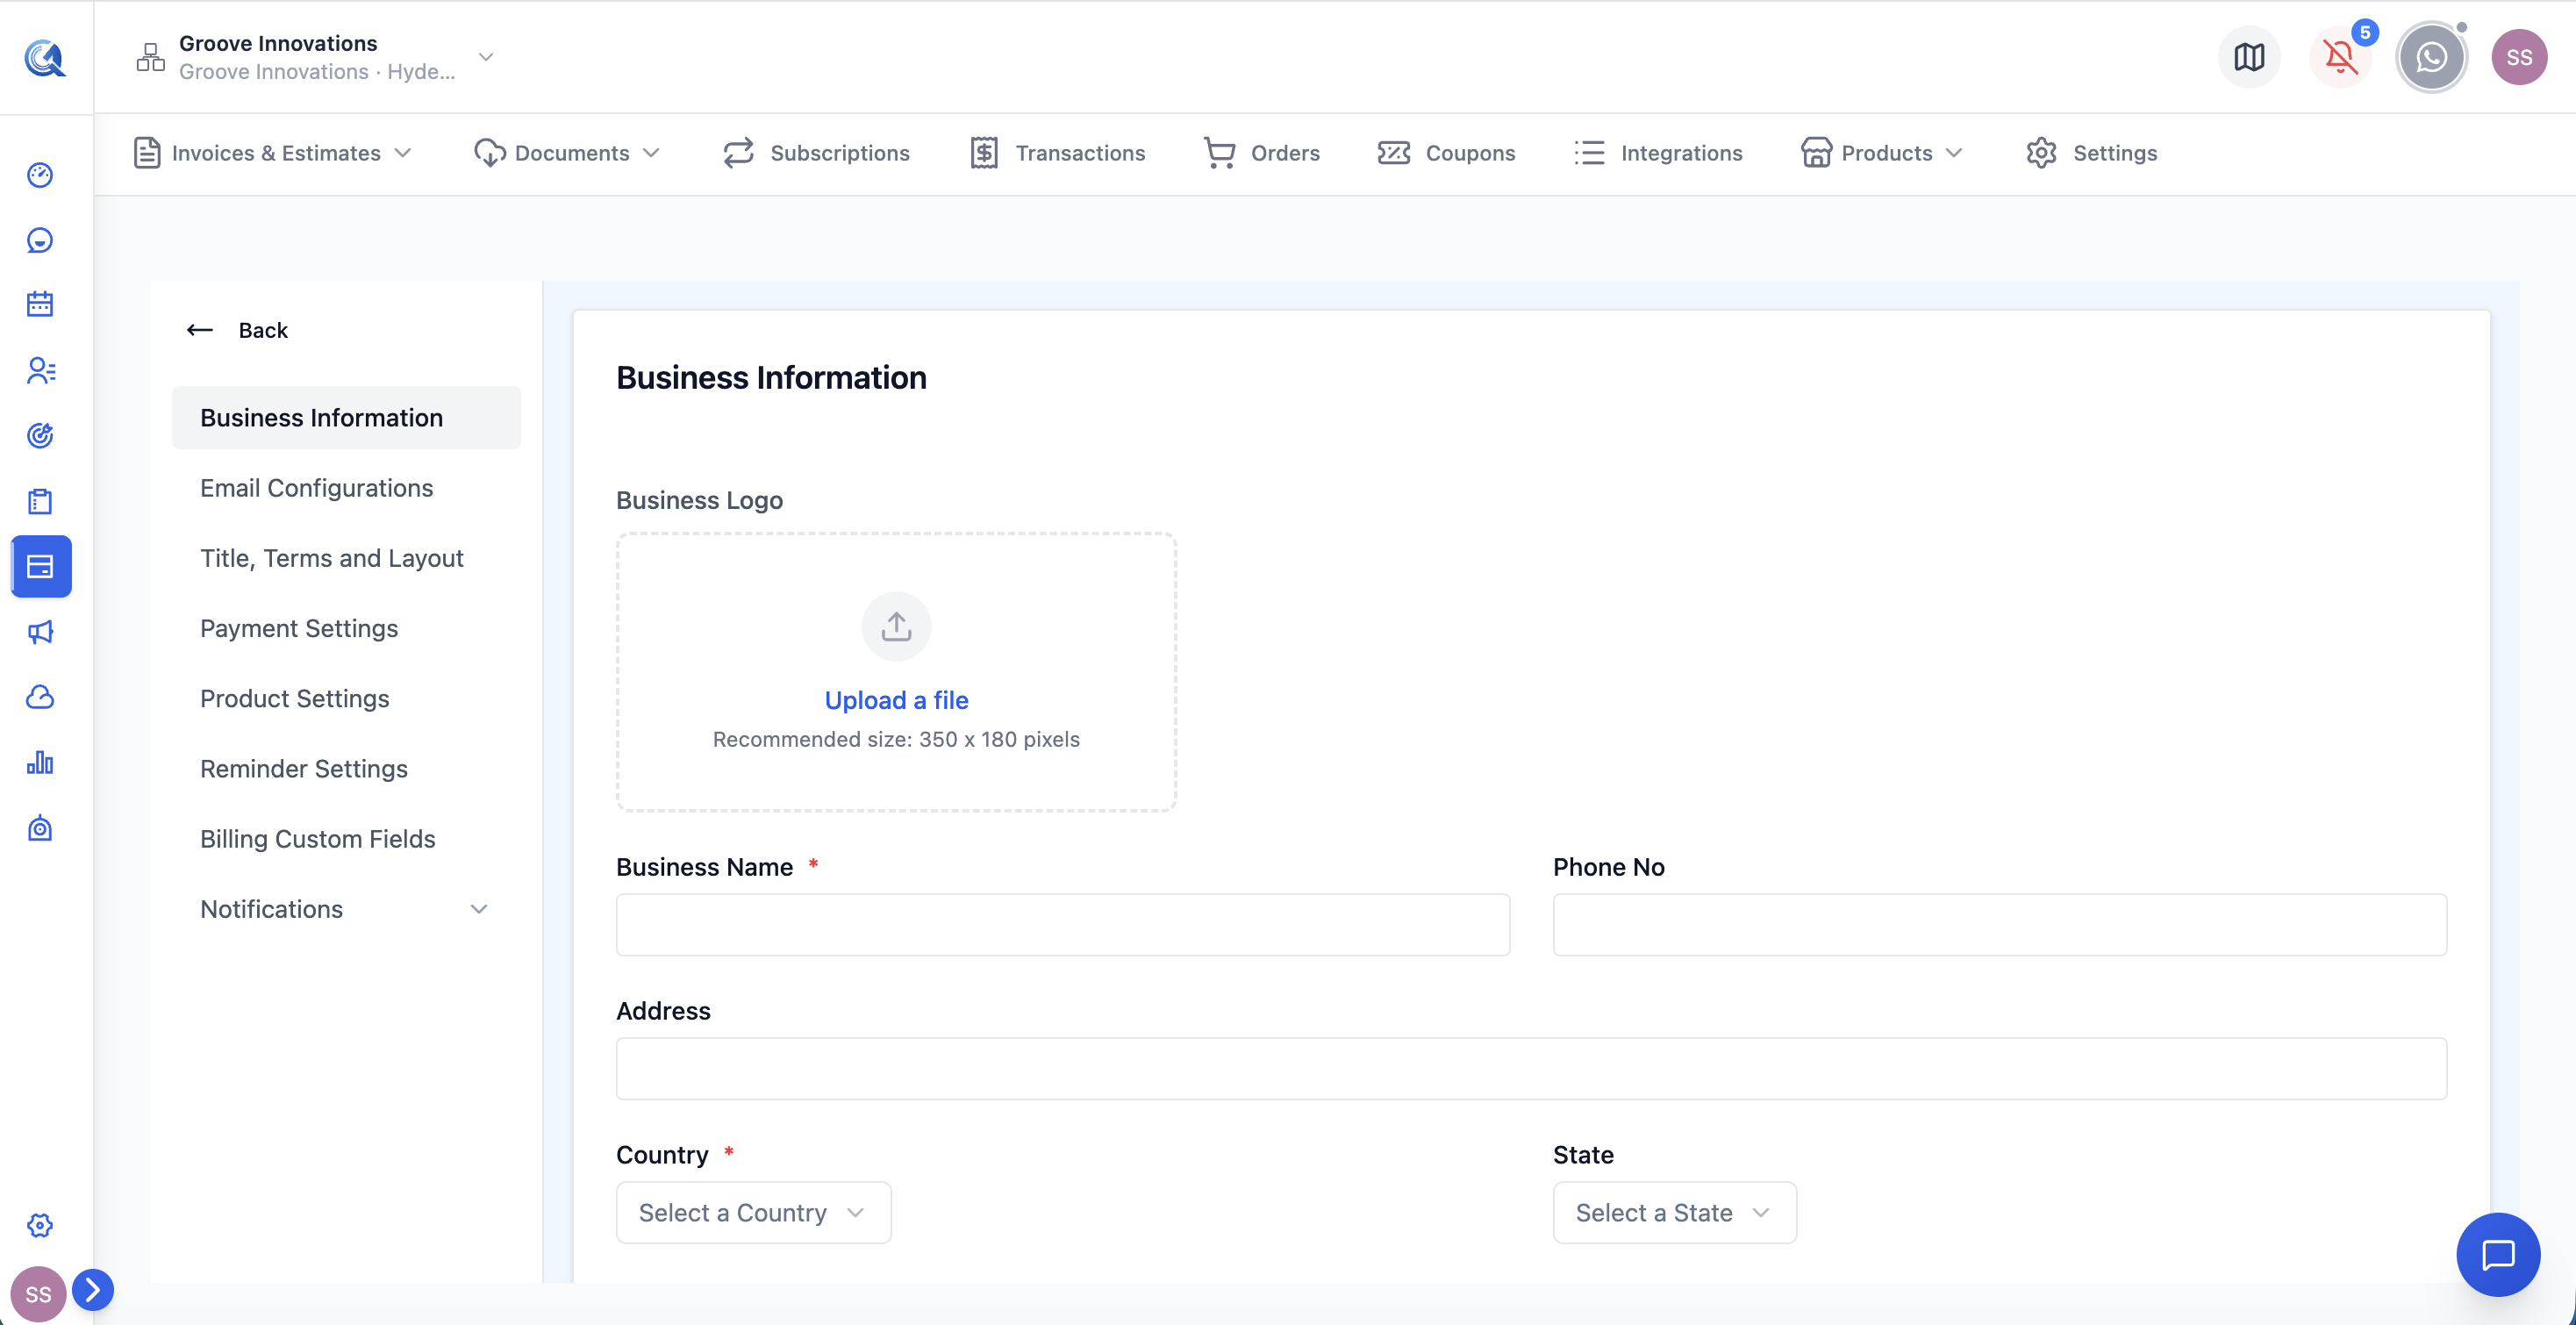
Task: Click the organization hierarchy icon beside Groove Innovations
Action: click(x=150, y=57)
